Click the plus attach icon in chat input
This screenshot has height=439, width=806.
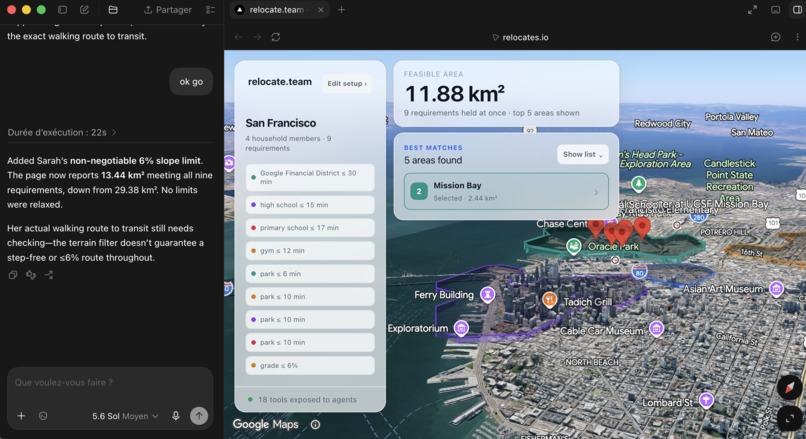click(21, 416)
